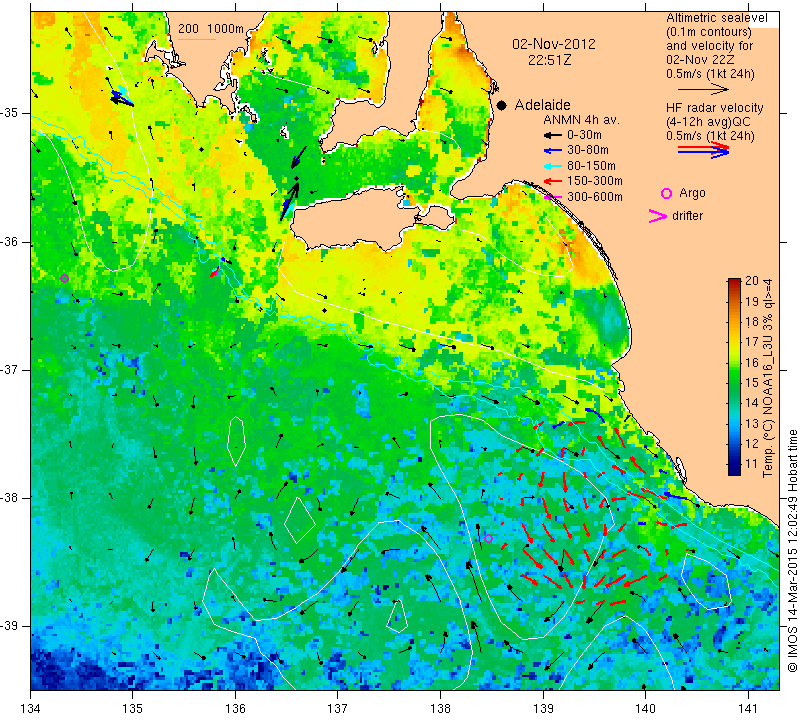Click the color bar value 17
800x720 pixels.
tap(752, 341)
